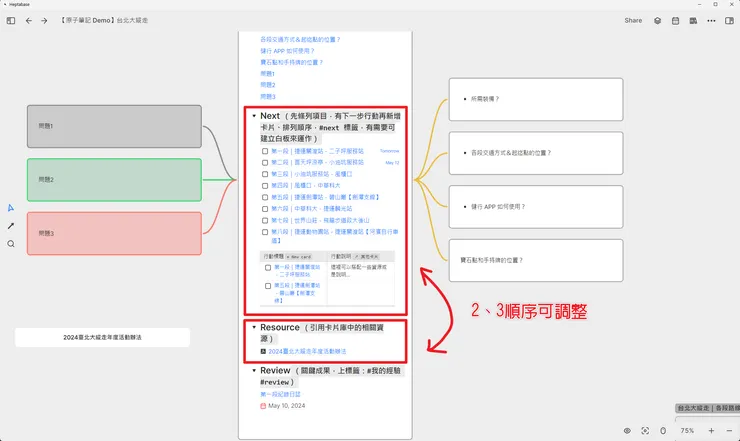
Task: Open the three-dot more options menu
Action: click(x=711, y=21)
